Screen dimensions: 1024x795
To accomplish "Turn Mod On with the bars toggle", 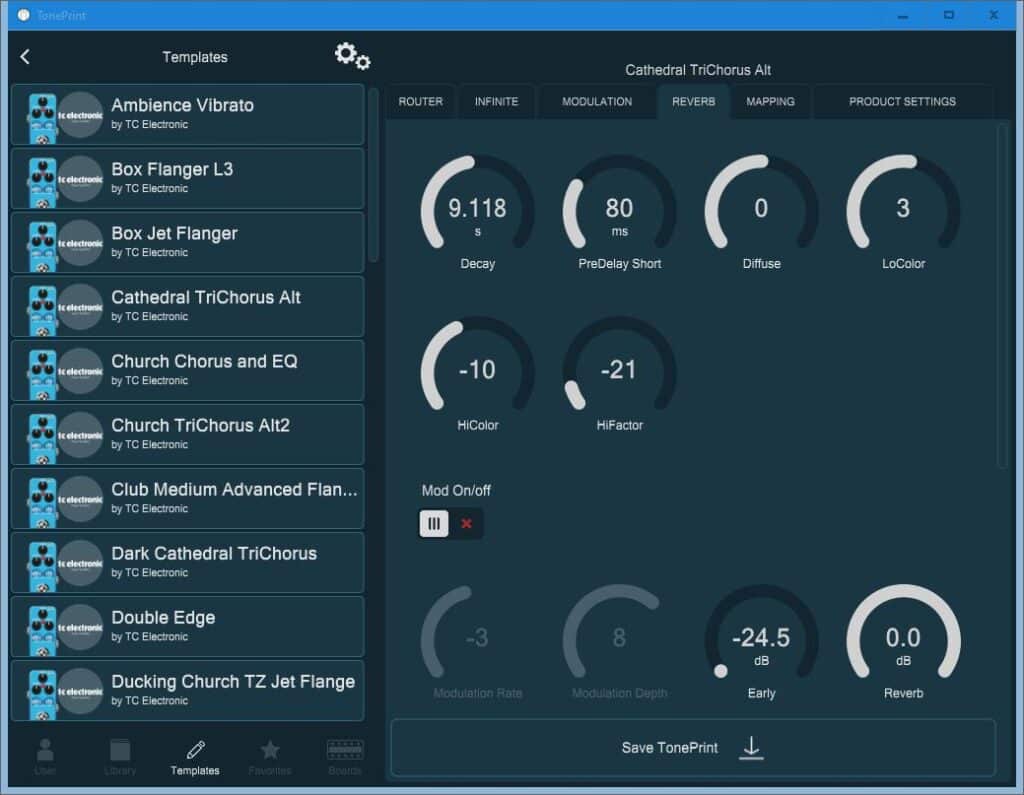I will click(x=434, y=523).
